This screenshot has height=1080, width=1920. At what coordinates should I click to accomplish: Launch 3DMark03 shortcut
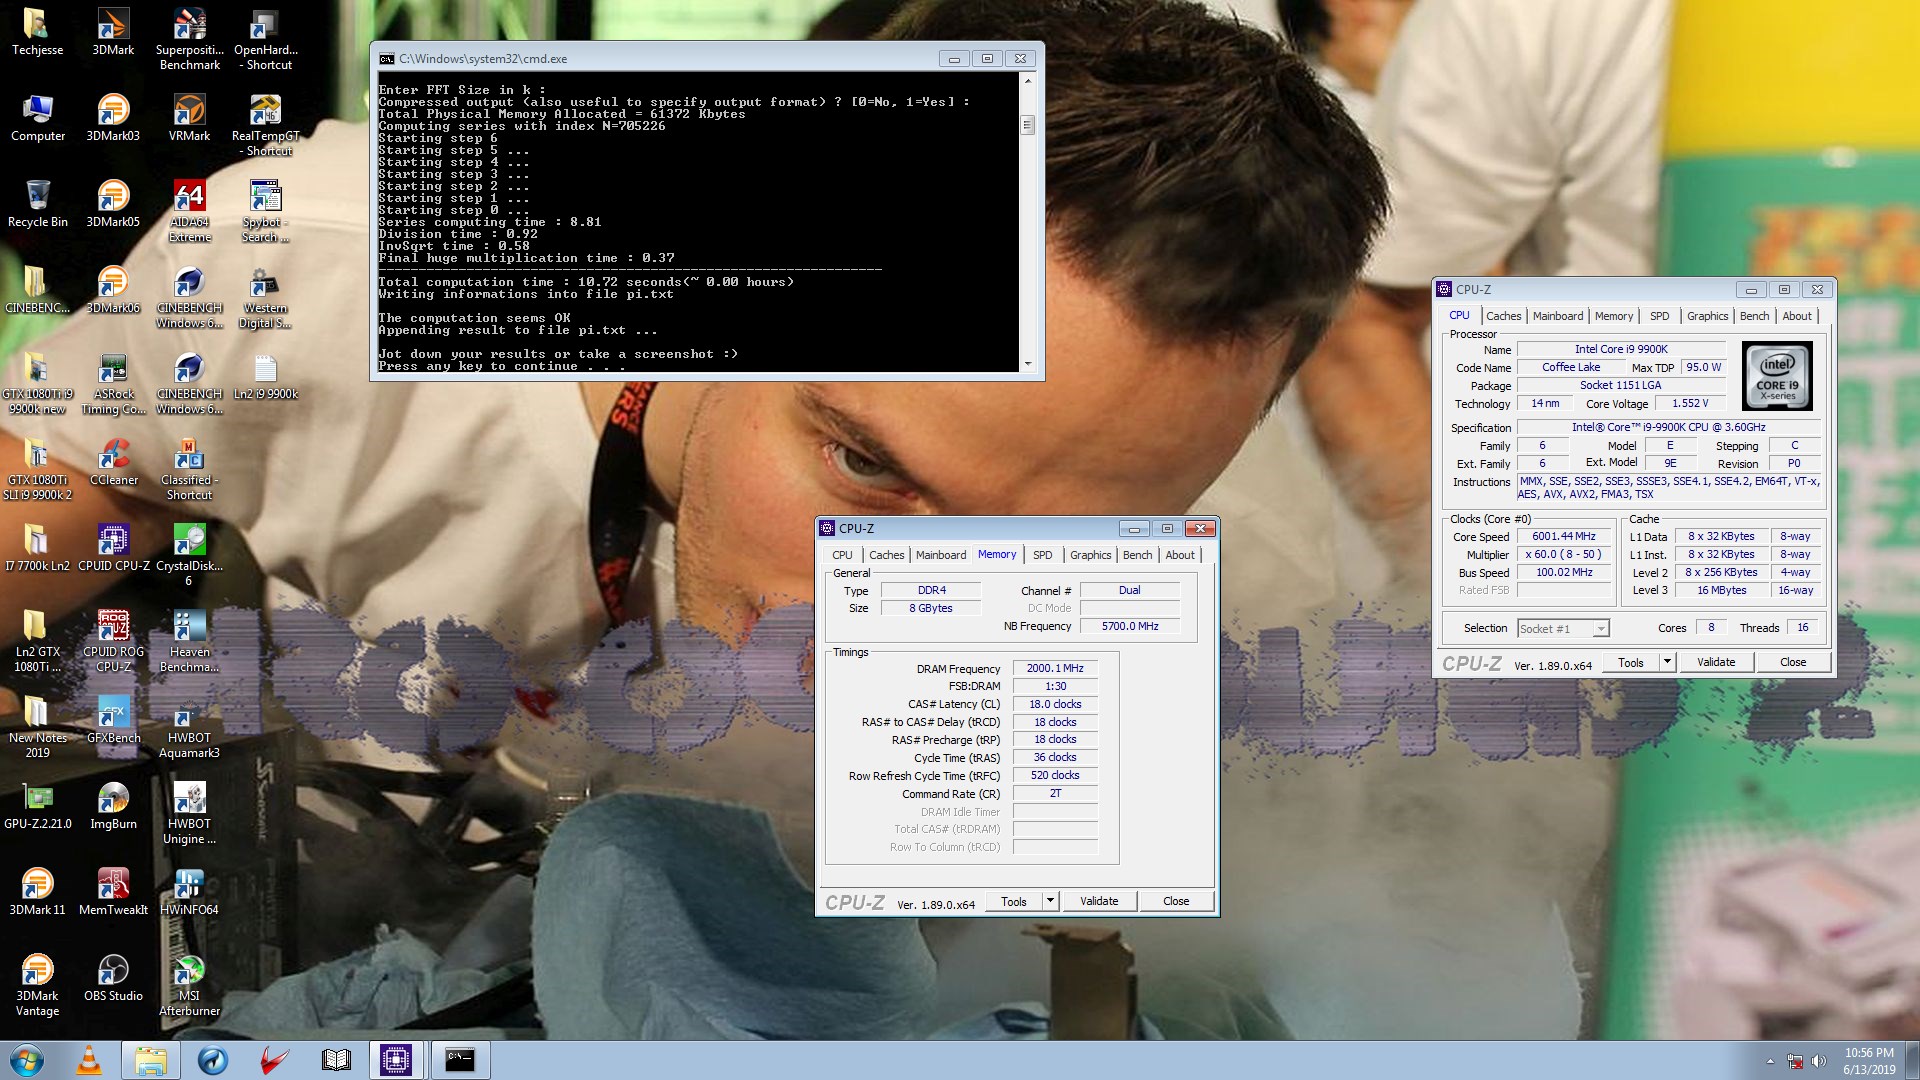point(113,118)
